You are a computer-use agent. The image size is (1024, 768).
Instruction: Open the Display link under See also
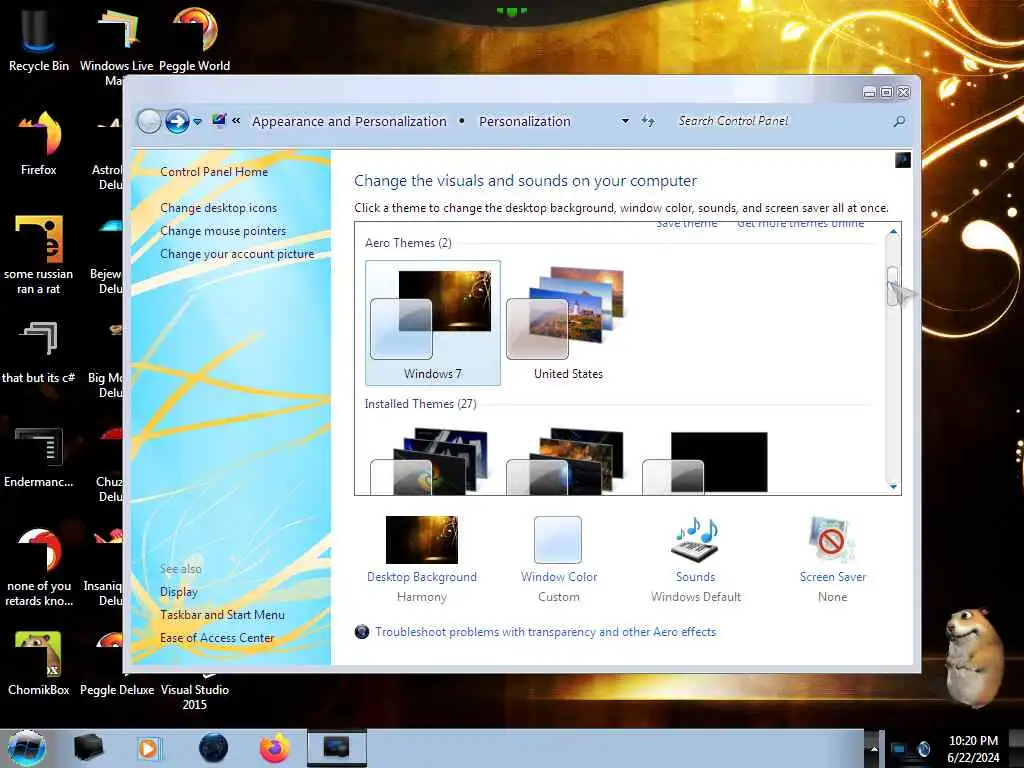[179, 592]
